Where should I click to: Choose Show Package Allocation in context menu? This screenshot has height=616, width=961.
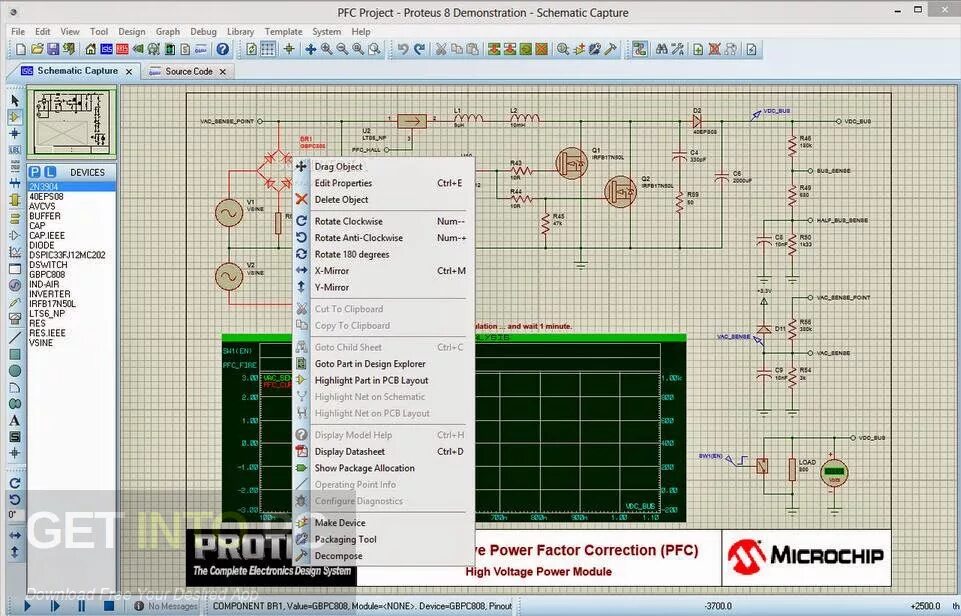pos(383,468)
